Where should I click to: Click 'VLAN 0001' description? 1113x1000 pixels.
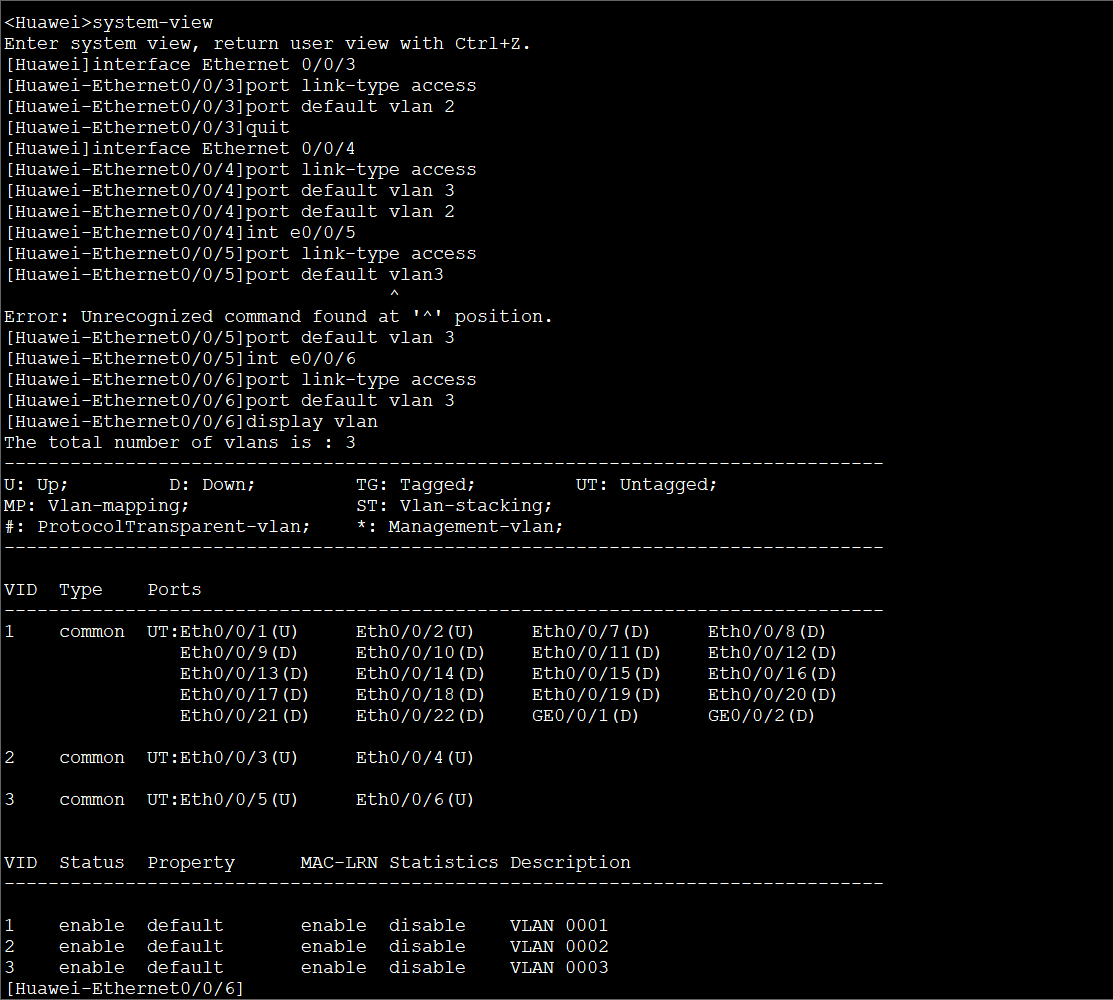pos(559,926)
